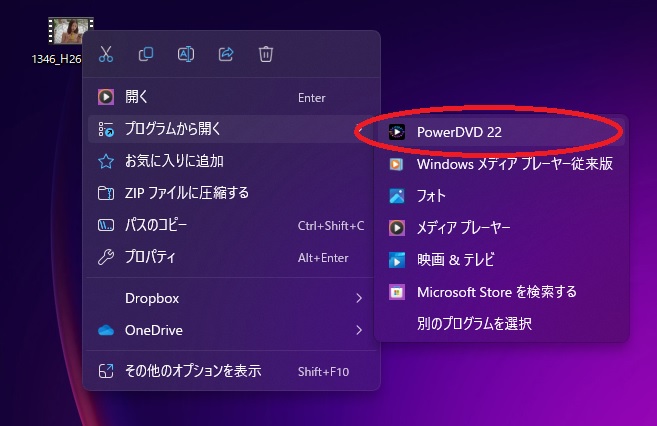Click the 映画 & テレビ app icon
This screenshot has height=426, width=657.
396,260
